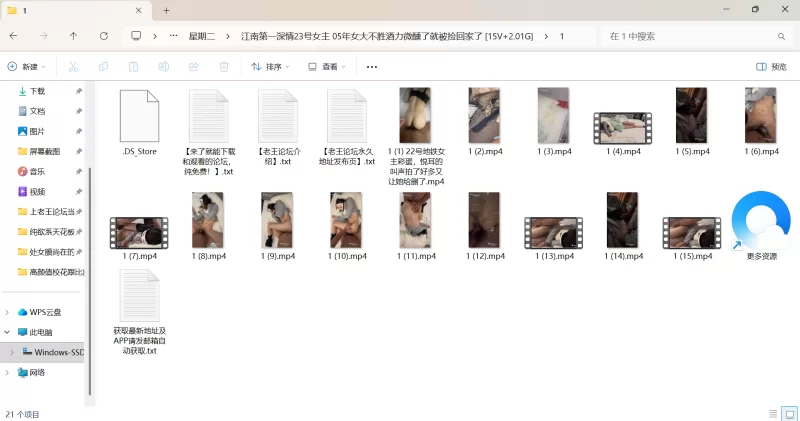Open 视频 in the sidebar
Image resolution: width=800 pixels, height=421 pixels.
pyautogui.click(x=37, y=191)
